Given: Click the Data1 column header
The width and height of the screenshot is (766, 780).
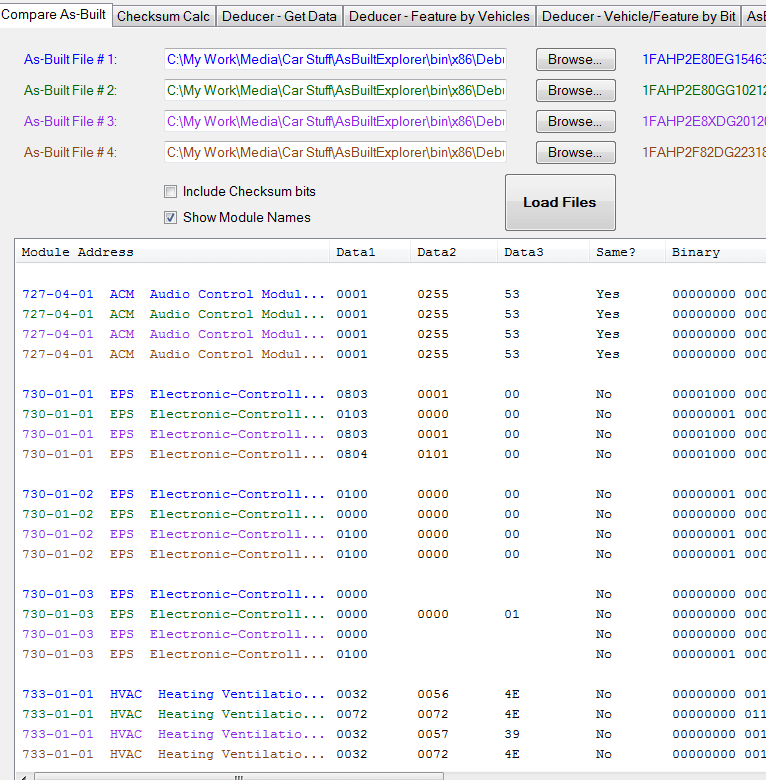Looking at the screenshot, I should tap(370, 252).
